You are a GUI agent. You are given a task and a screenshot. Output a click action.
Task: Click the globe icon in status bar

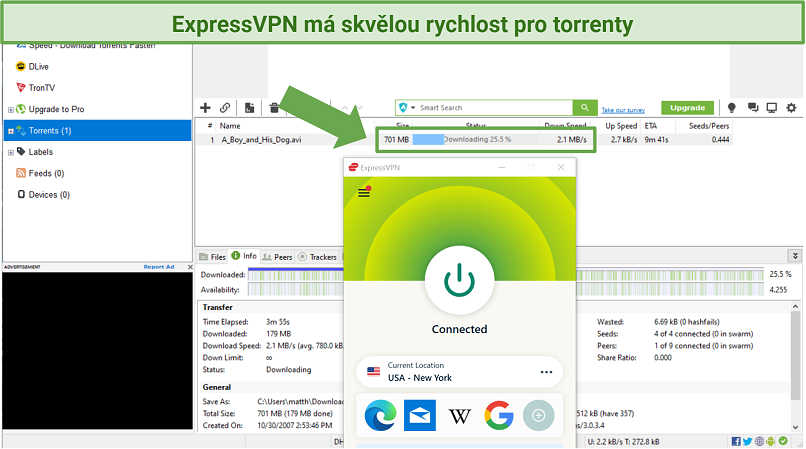tap(759, 441)
